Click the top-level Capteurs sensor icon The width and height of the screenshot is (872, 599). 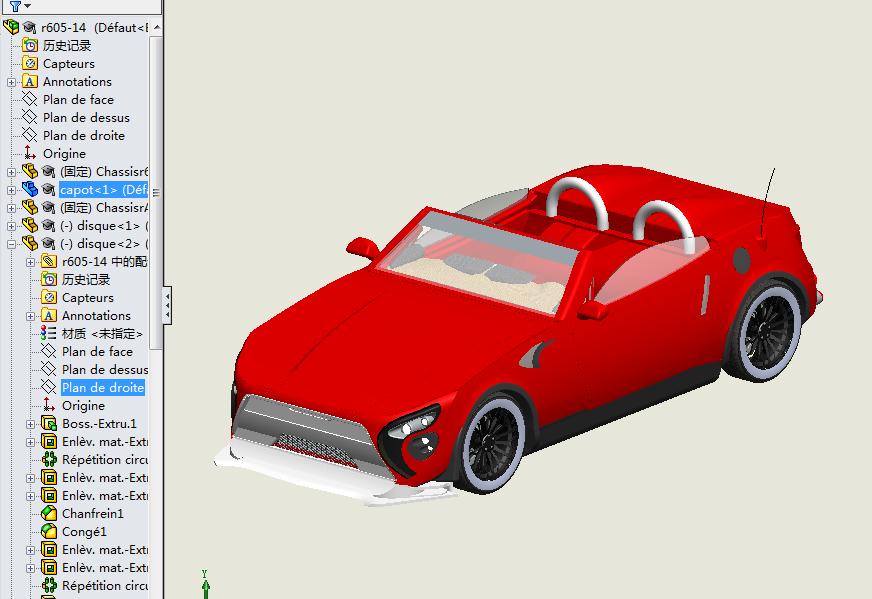coord(30,64)
